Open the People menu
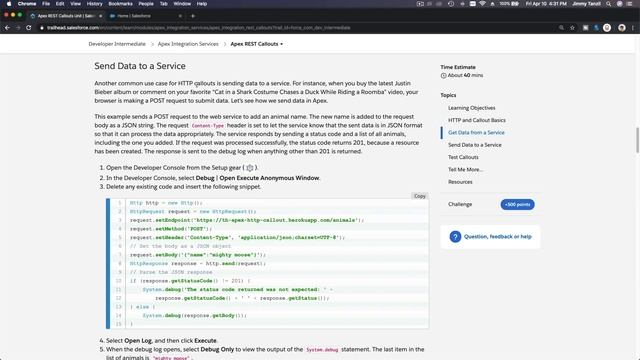Viewport: 640px width, 360px height. click(146, 4)
